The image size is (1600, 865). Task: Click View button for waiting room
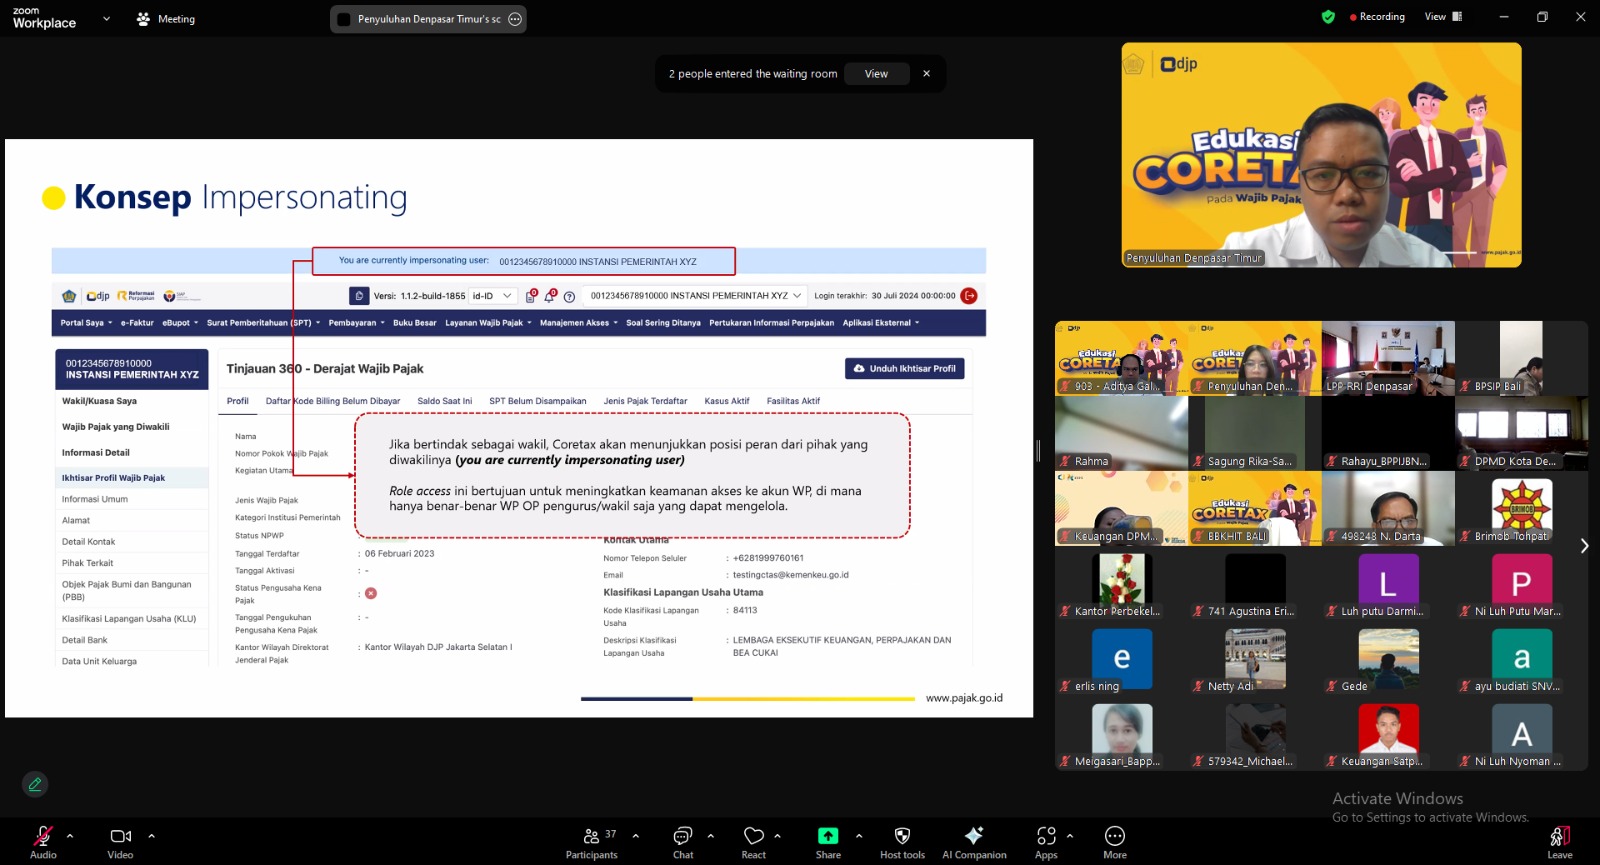point(876,74)
